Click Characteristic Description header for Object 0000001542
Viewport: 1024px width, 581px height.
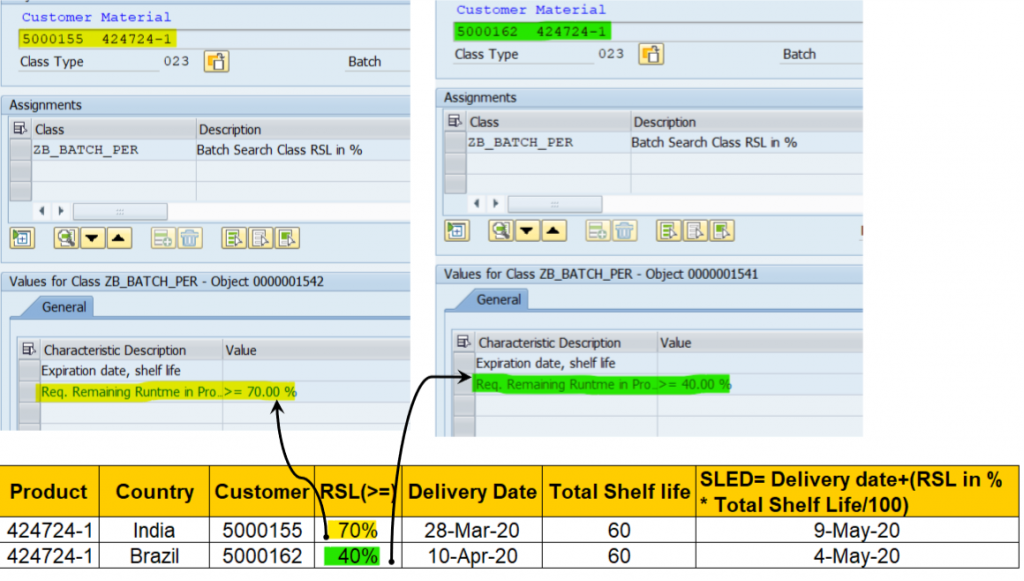[x=131, y=350]
